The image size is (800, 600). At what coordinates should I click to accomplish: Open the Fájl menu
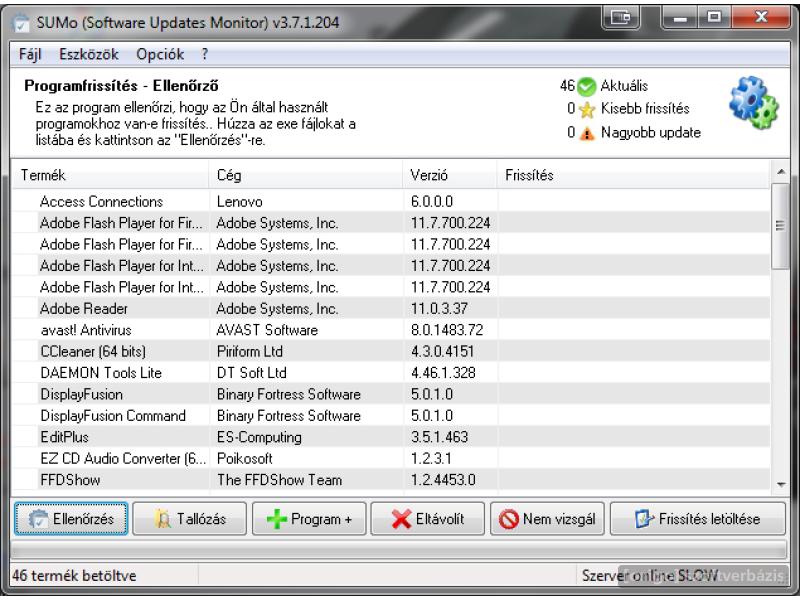click(x=30, y=54)
